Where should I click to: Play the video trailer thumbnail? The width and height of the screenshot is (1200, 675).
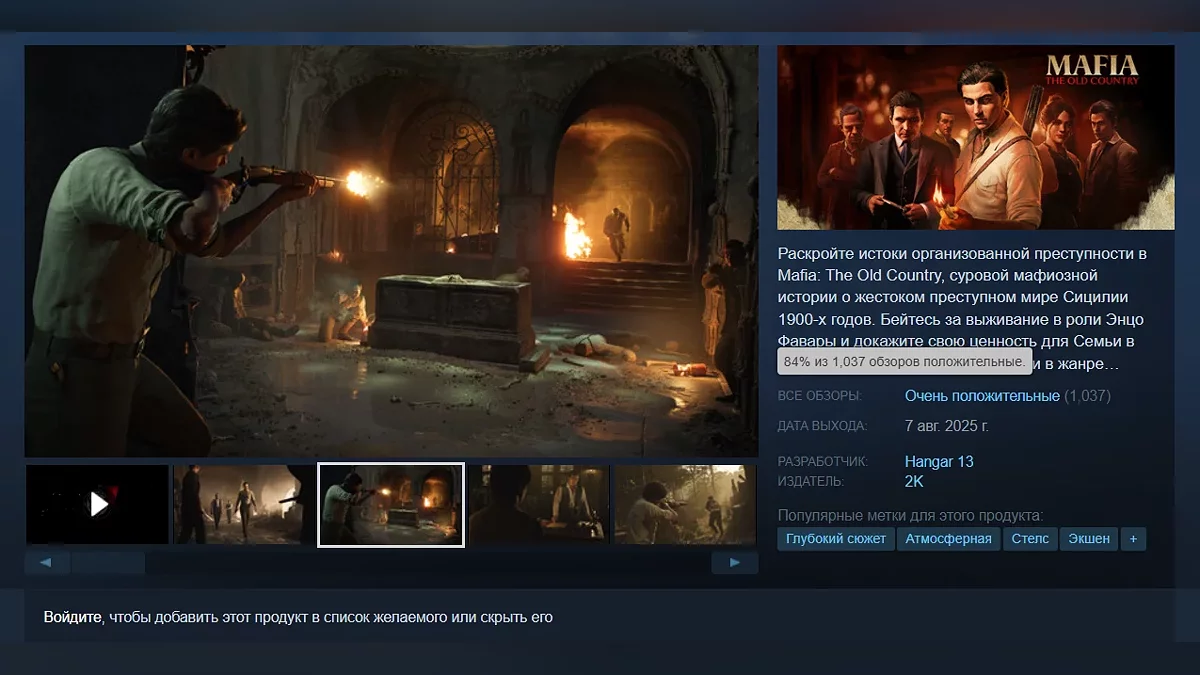click(x=97, y=504)
